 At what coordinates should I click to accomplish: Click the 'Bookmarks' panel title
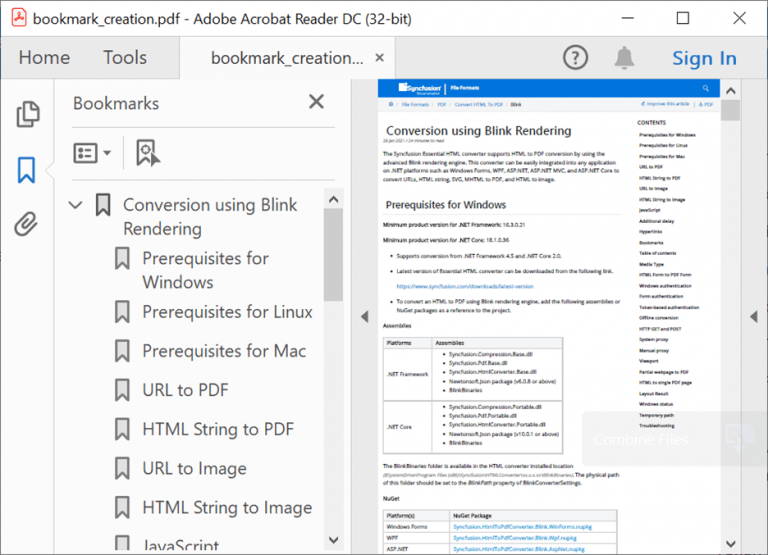pos(116,103)
